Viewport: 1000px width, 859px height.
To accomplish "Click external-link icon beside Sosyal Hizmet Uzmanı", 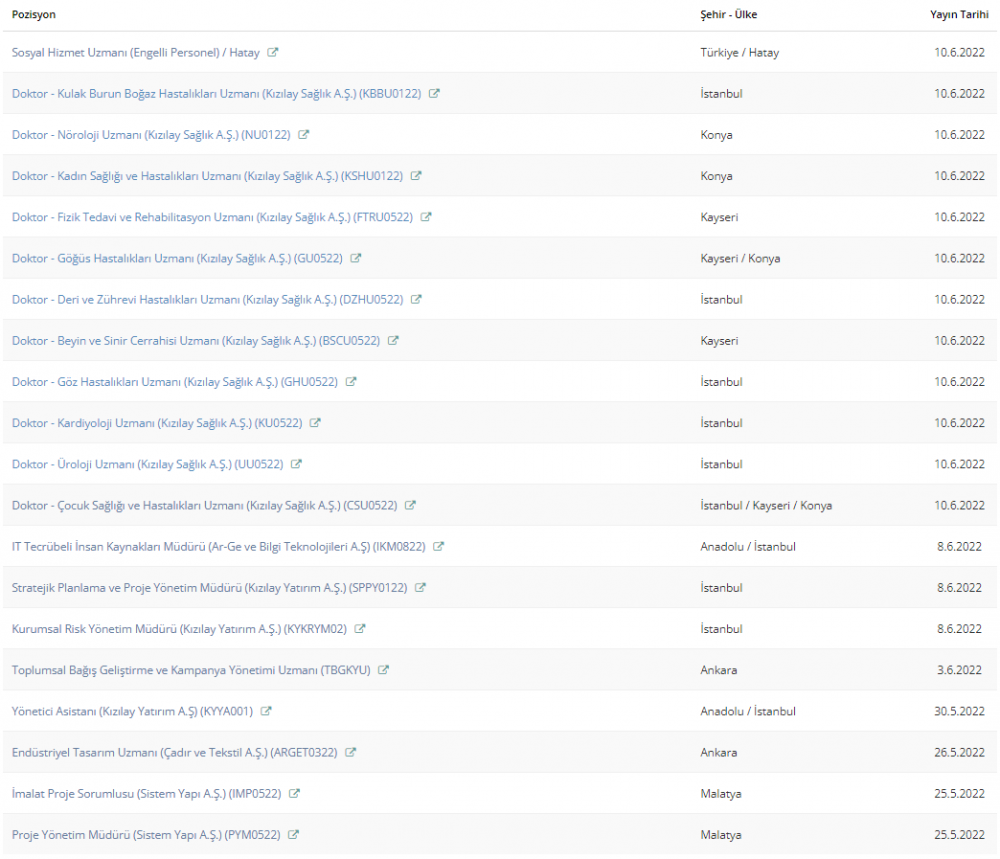I will tap(272, 52).
